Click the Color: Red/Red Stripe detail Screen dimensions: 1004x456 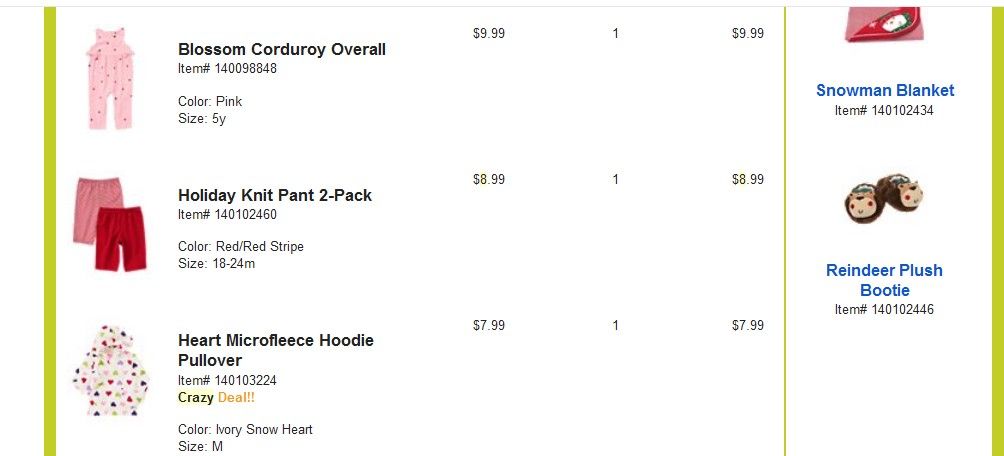click(241, 247)
